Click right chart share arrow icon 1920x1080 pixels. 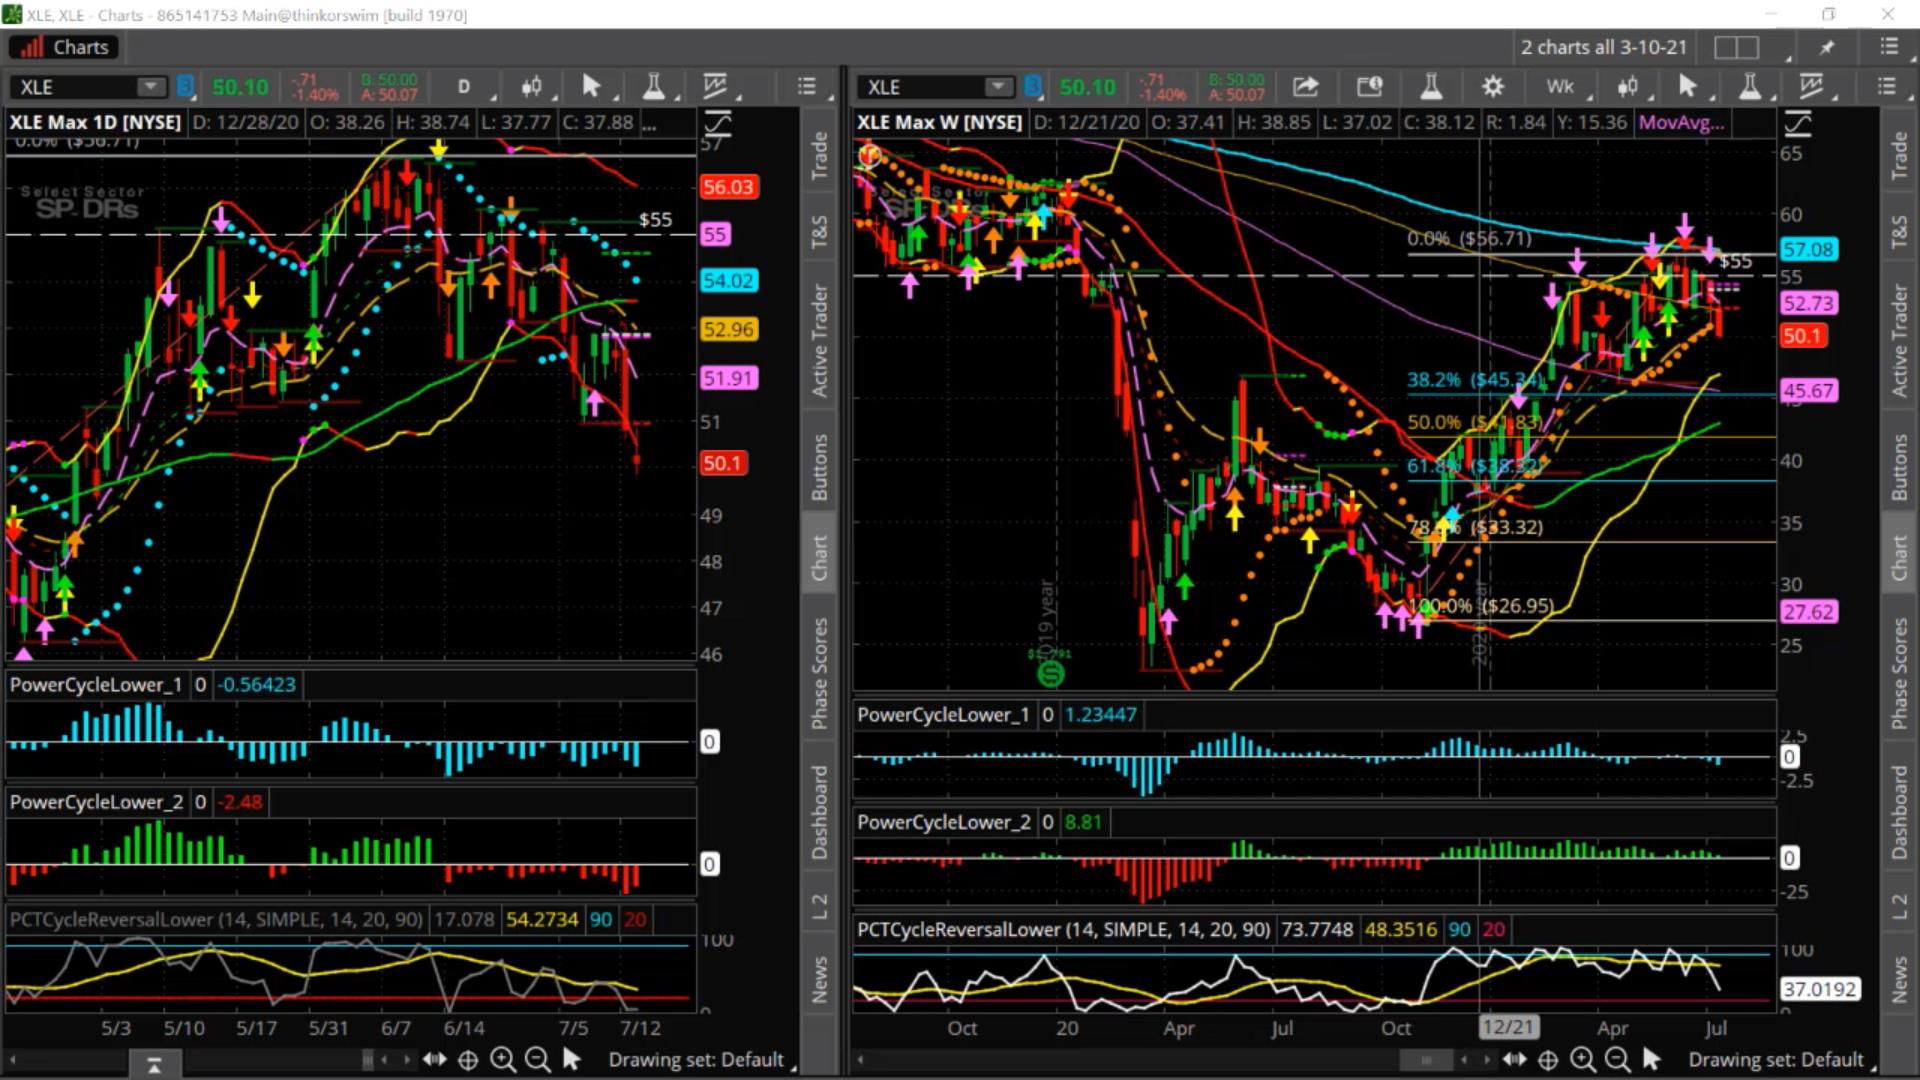(1305, 87)
